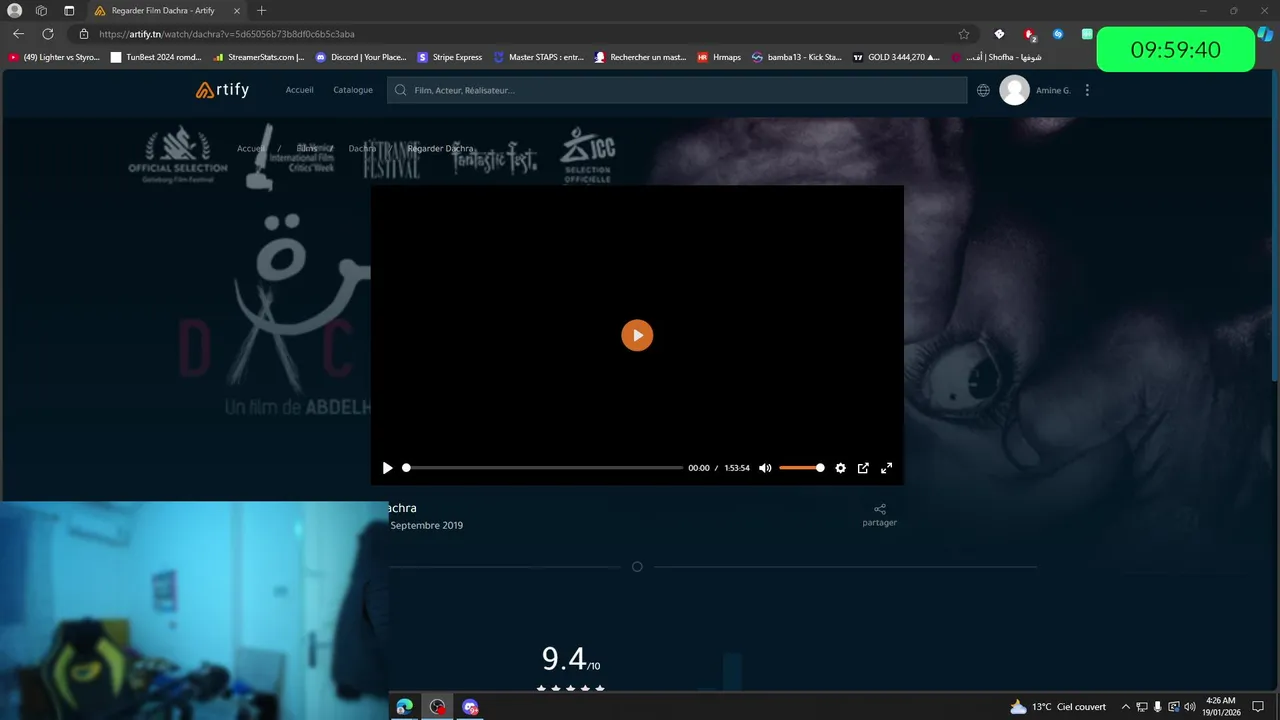1280x720 pixels.
Task: Open the purple chat app taskbar icon
Action: click(470, 707)
